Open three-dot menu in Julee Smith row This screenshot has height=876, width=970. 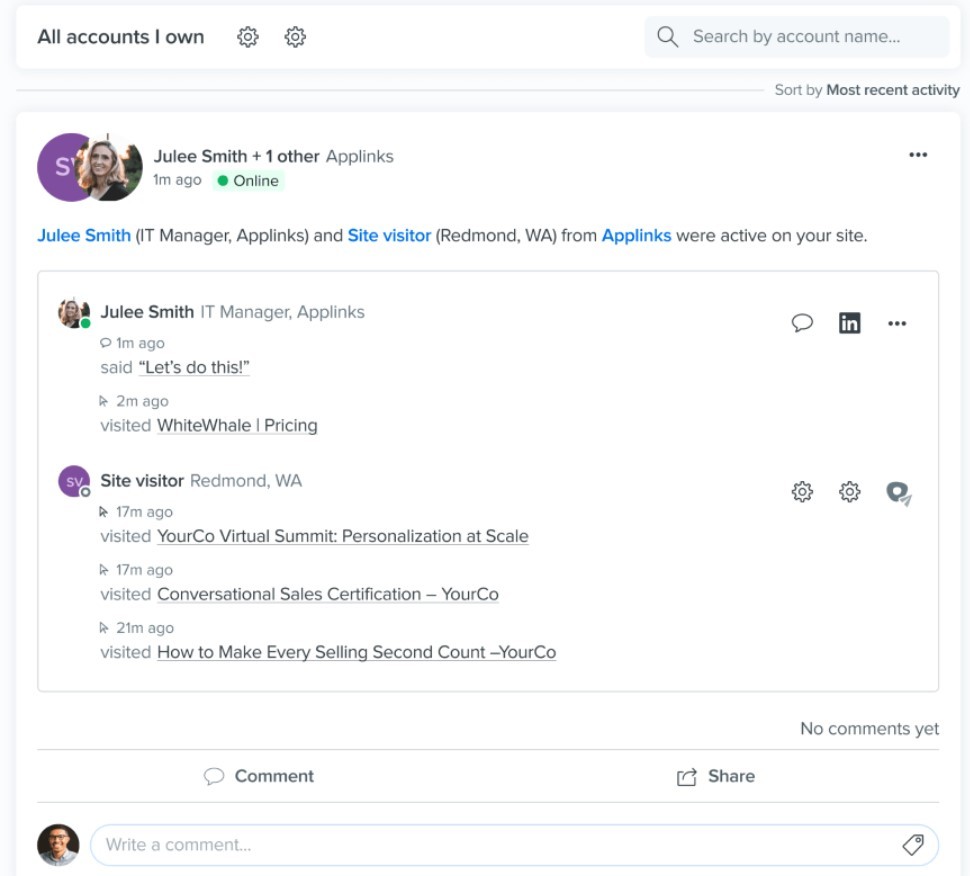(x=897, y=323)
